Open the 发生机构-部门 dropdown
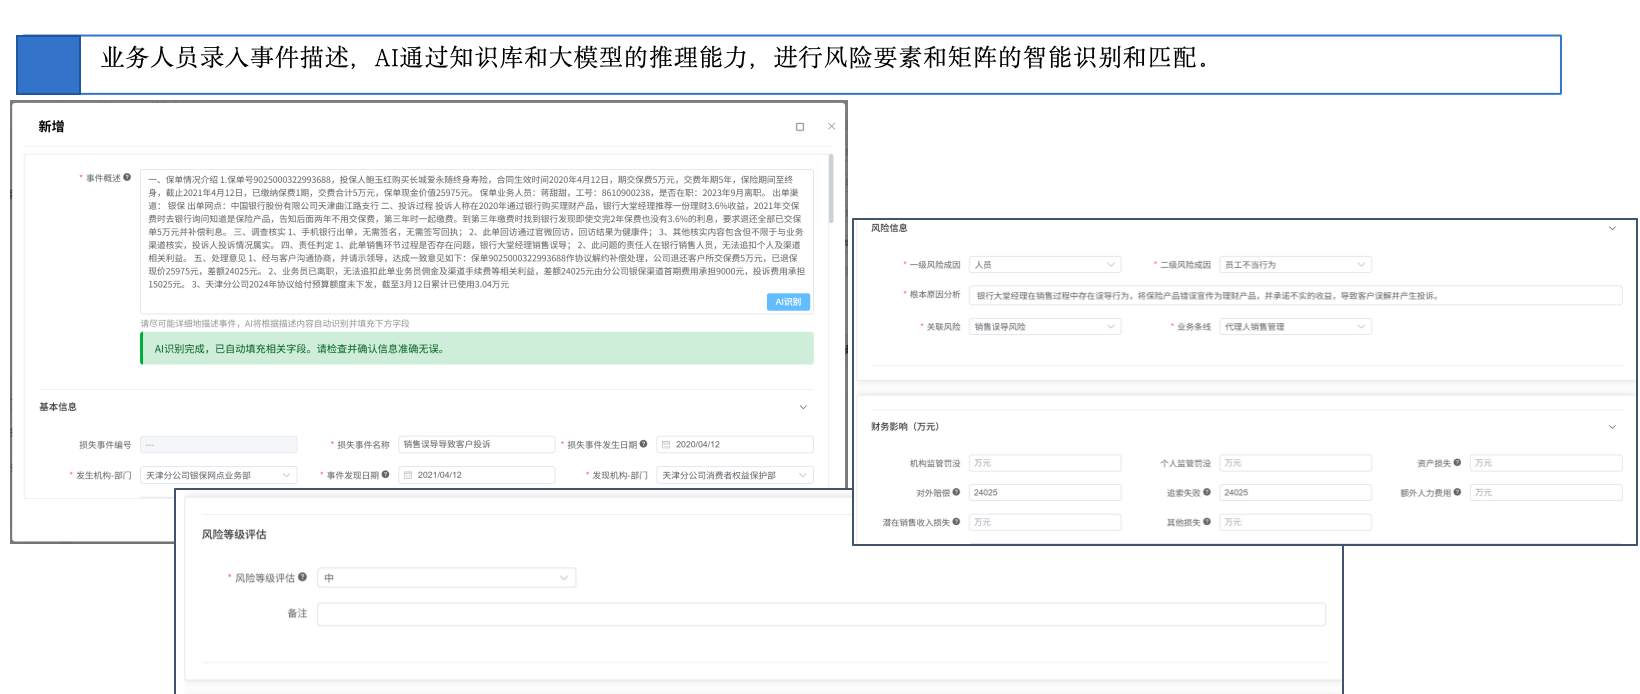The image size is (1640, 694). (218, 476)
